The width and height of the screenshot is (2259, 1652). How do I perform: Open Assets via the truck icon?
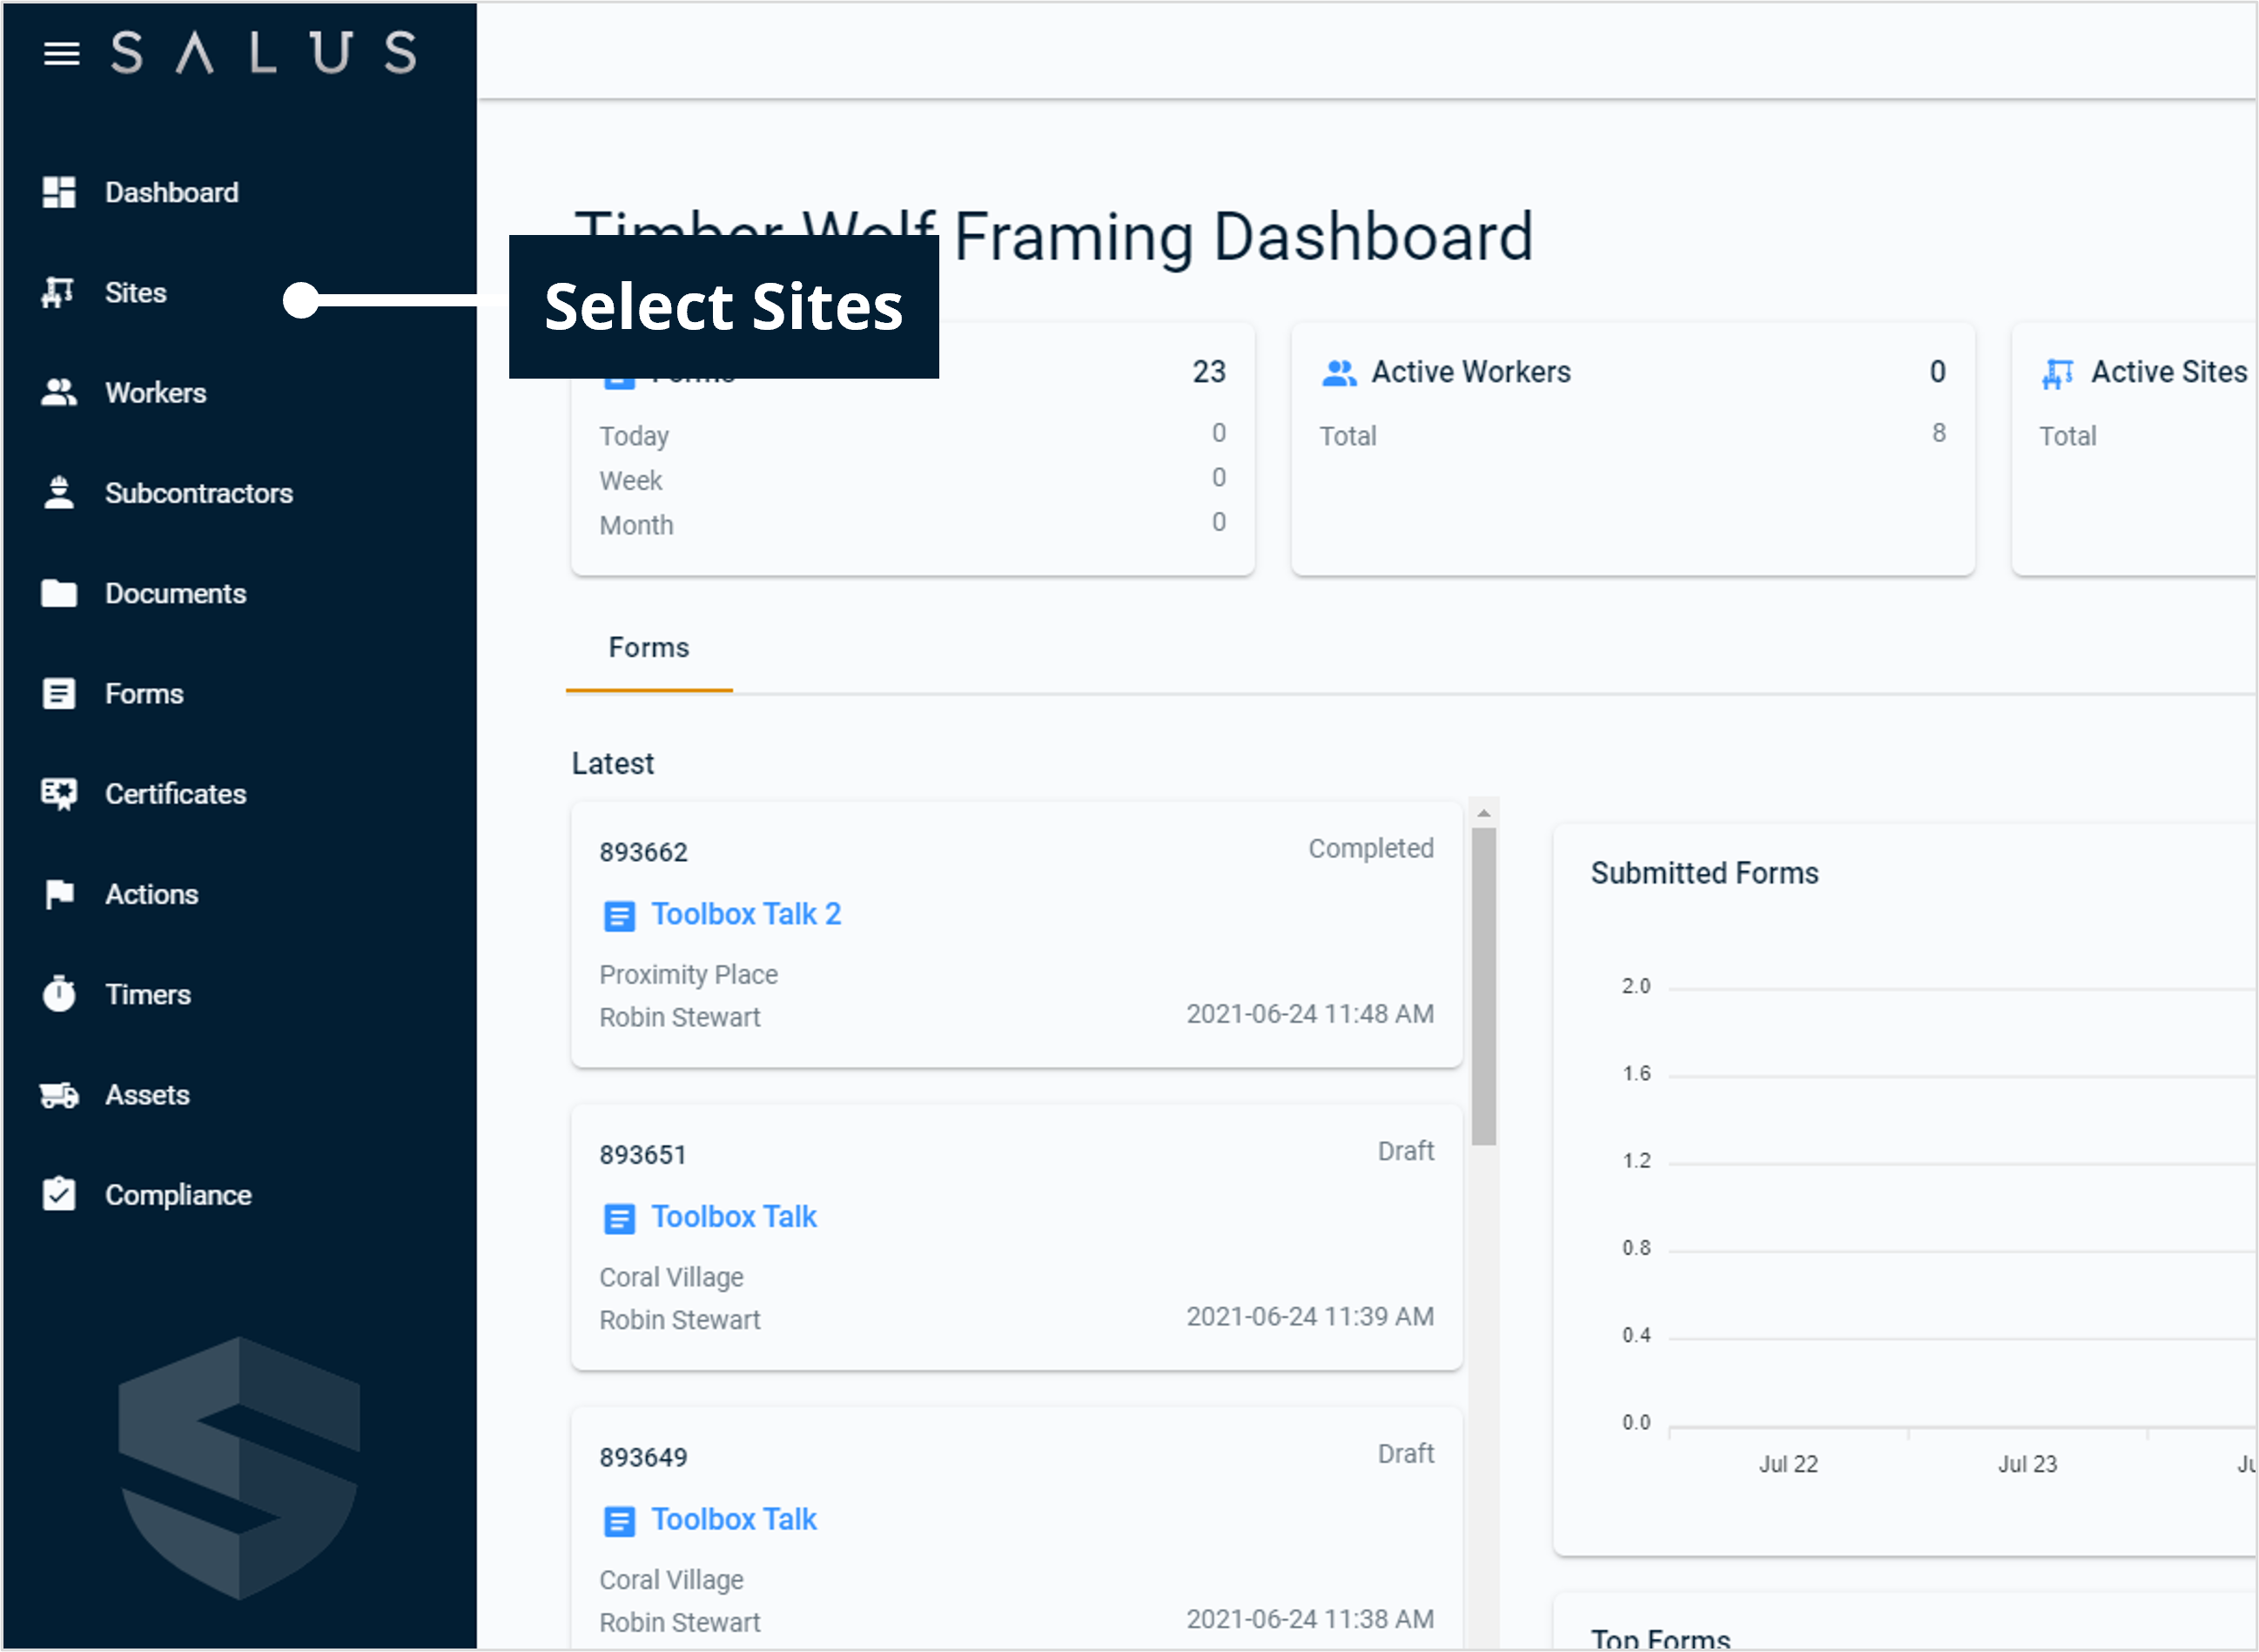click(x=58, y=1094)
